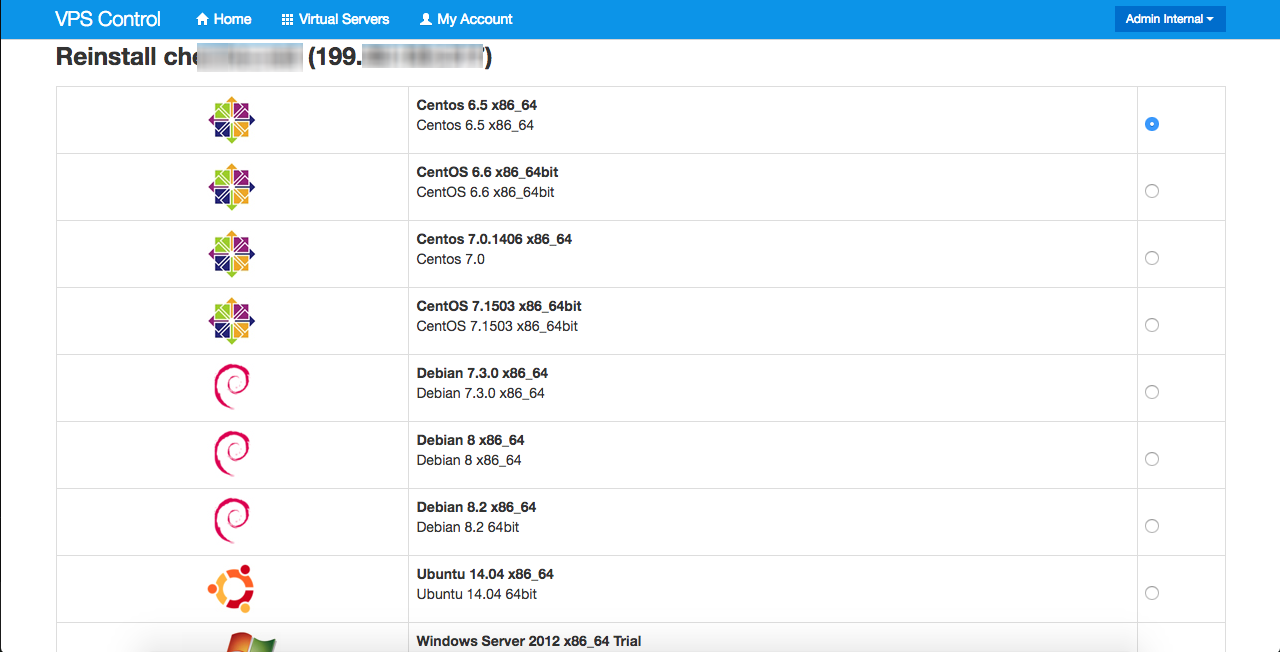Click the Ubuntu logo for Ubuntu 14.04
The height and width of the screenshot is (652, 1280).
pos(232,589)
